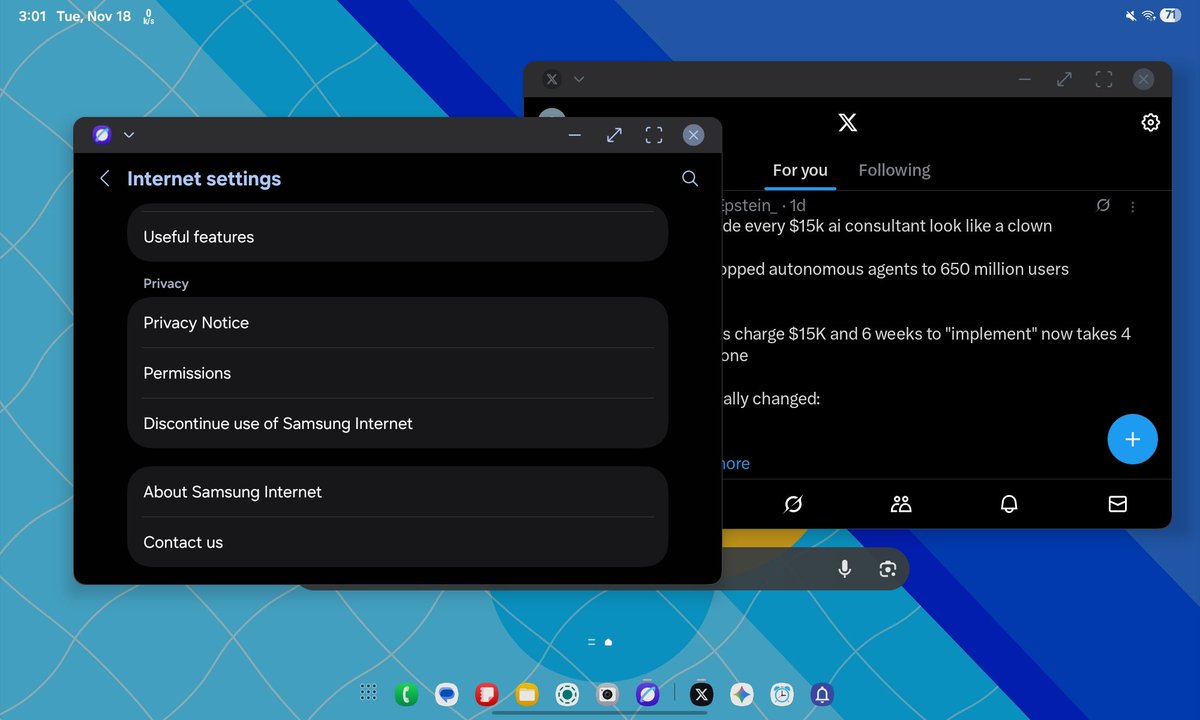The width and height of the screenshot is (1200, 720).
Task: Compose new post with plus button
Action: pos(1132,439)
